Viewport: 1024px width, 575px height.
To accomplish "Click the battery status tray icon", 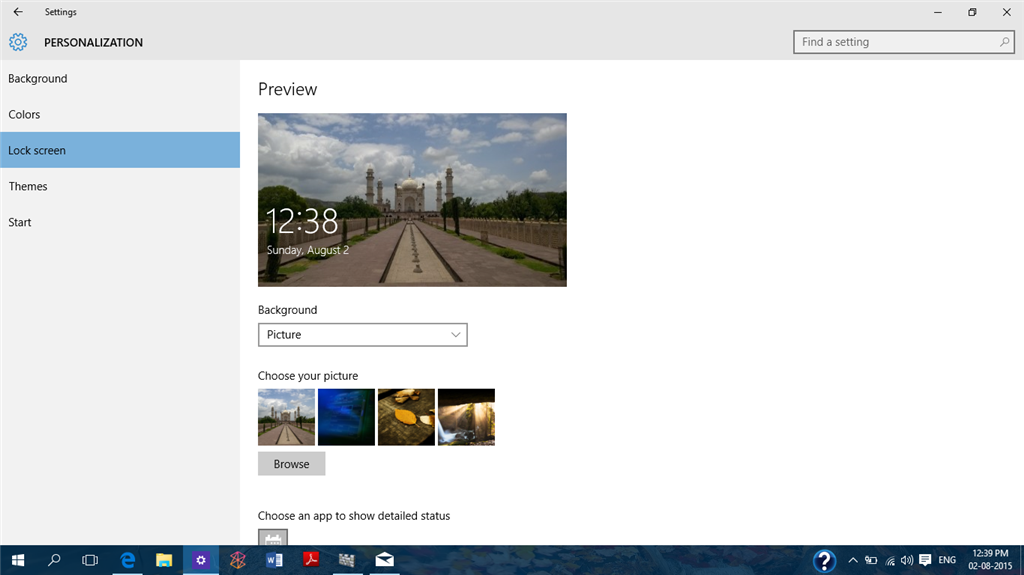I will point(871,560).
